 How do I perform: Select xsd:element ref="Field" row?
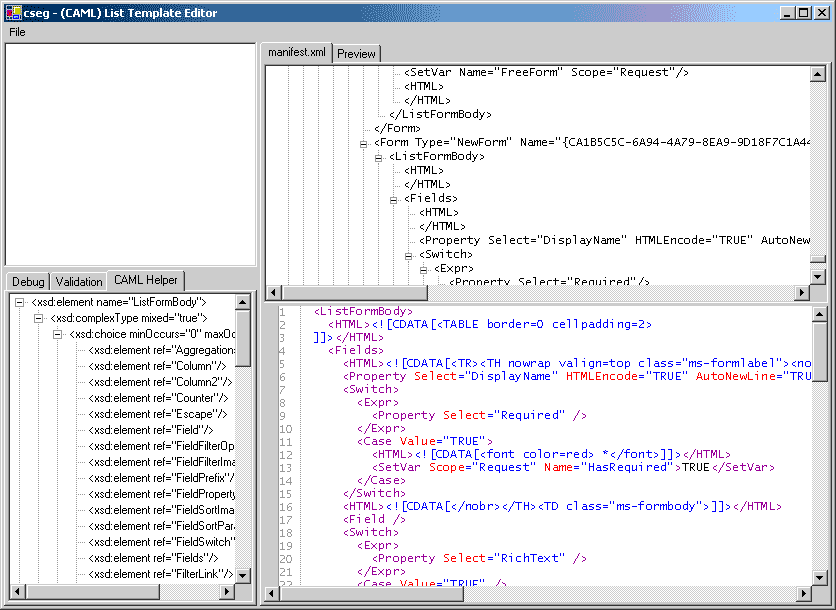coord(151,430)
